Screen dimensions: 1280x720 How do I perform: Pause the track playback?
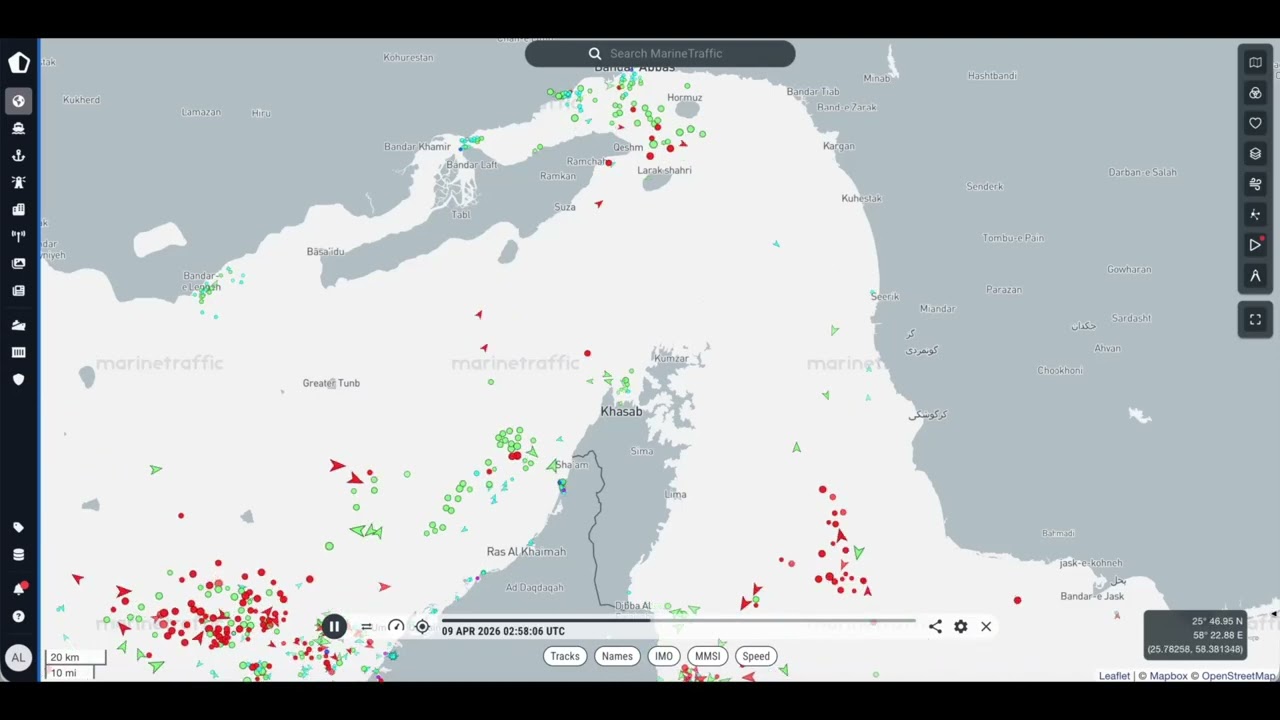coord(334,627)
